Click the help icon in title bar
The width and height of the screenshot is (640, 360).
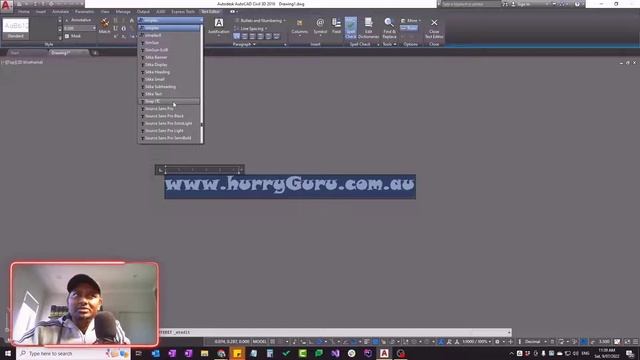click(577, 4)
